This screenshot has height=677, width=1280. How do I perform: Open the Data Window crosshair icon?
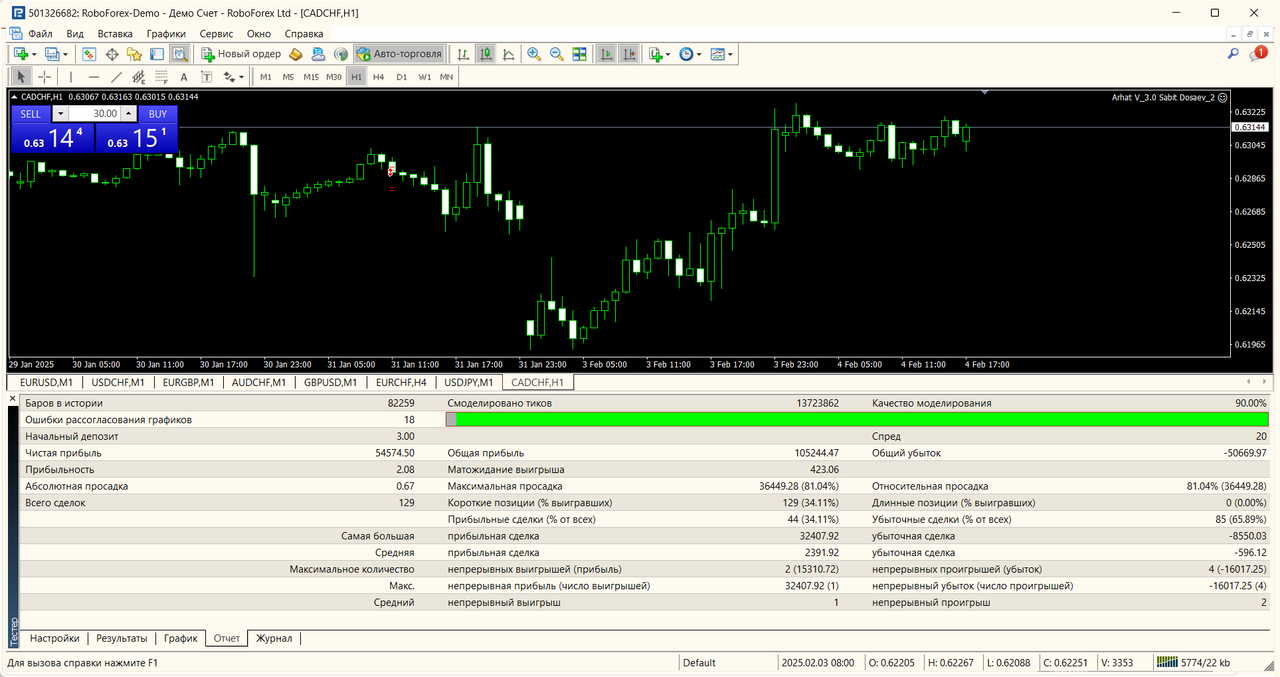[x=112, y=54]
